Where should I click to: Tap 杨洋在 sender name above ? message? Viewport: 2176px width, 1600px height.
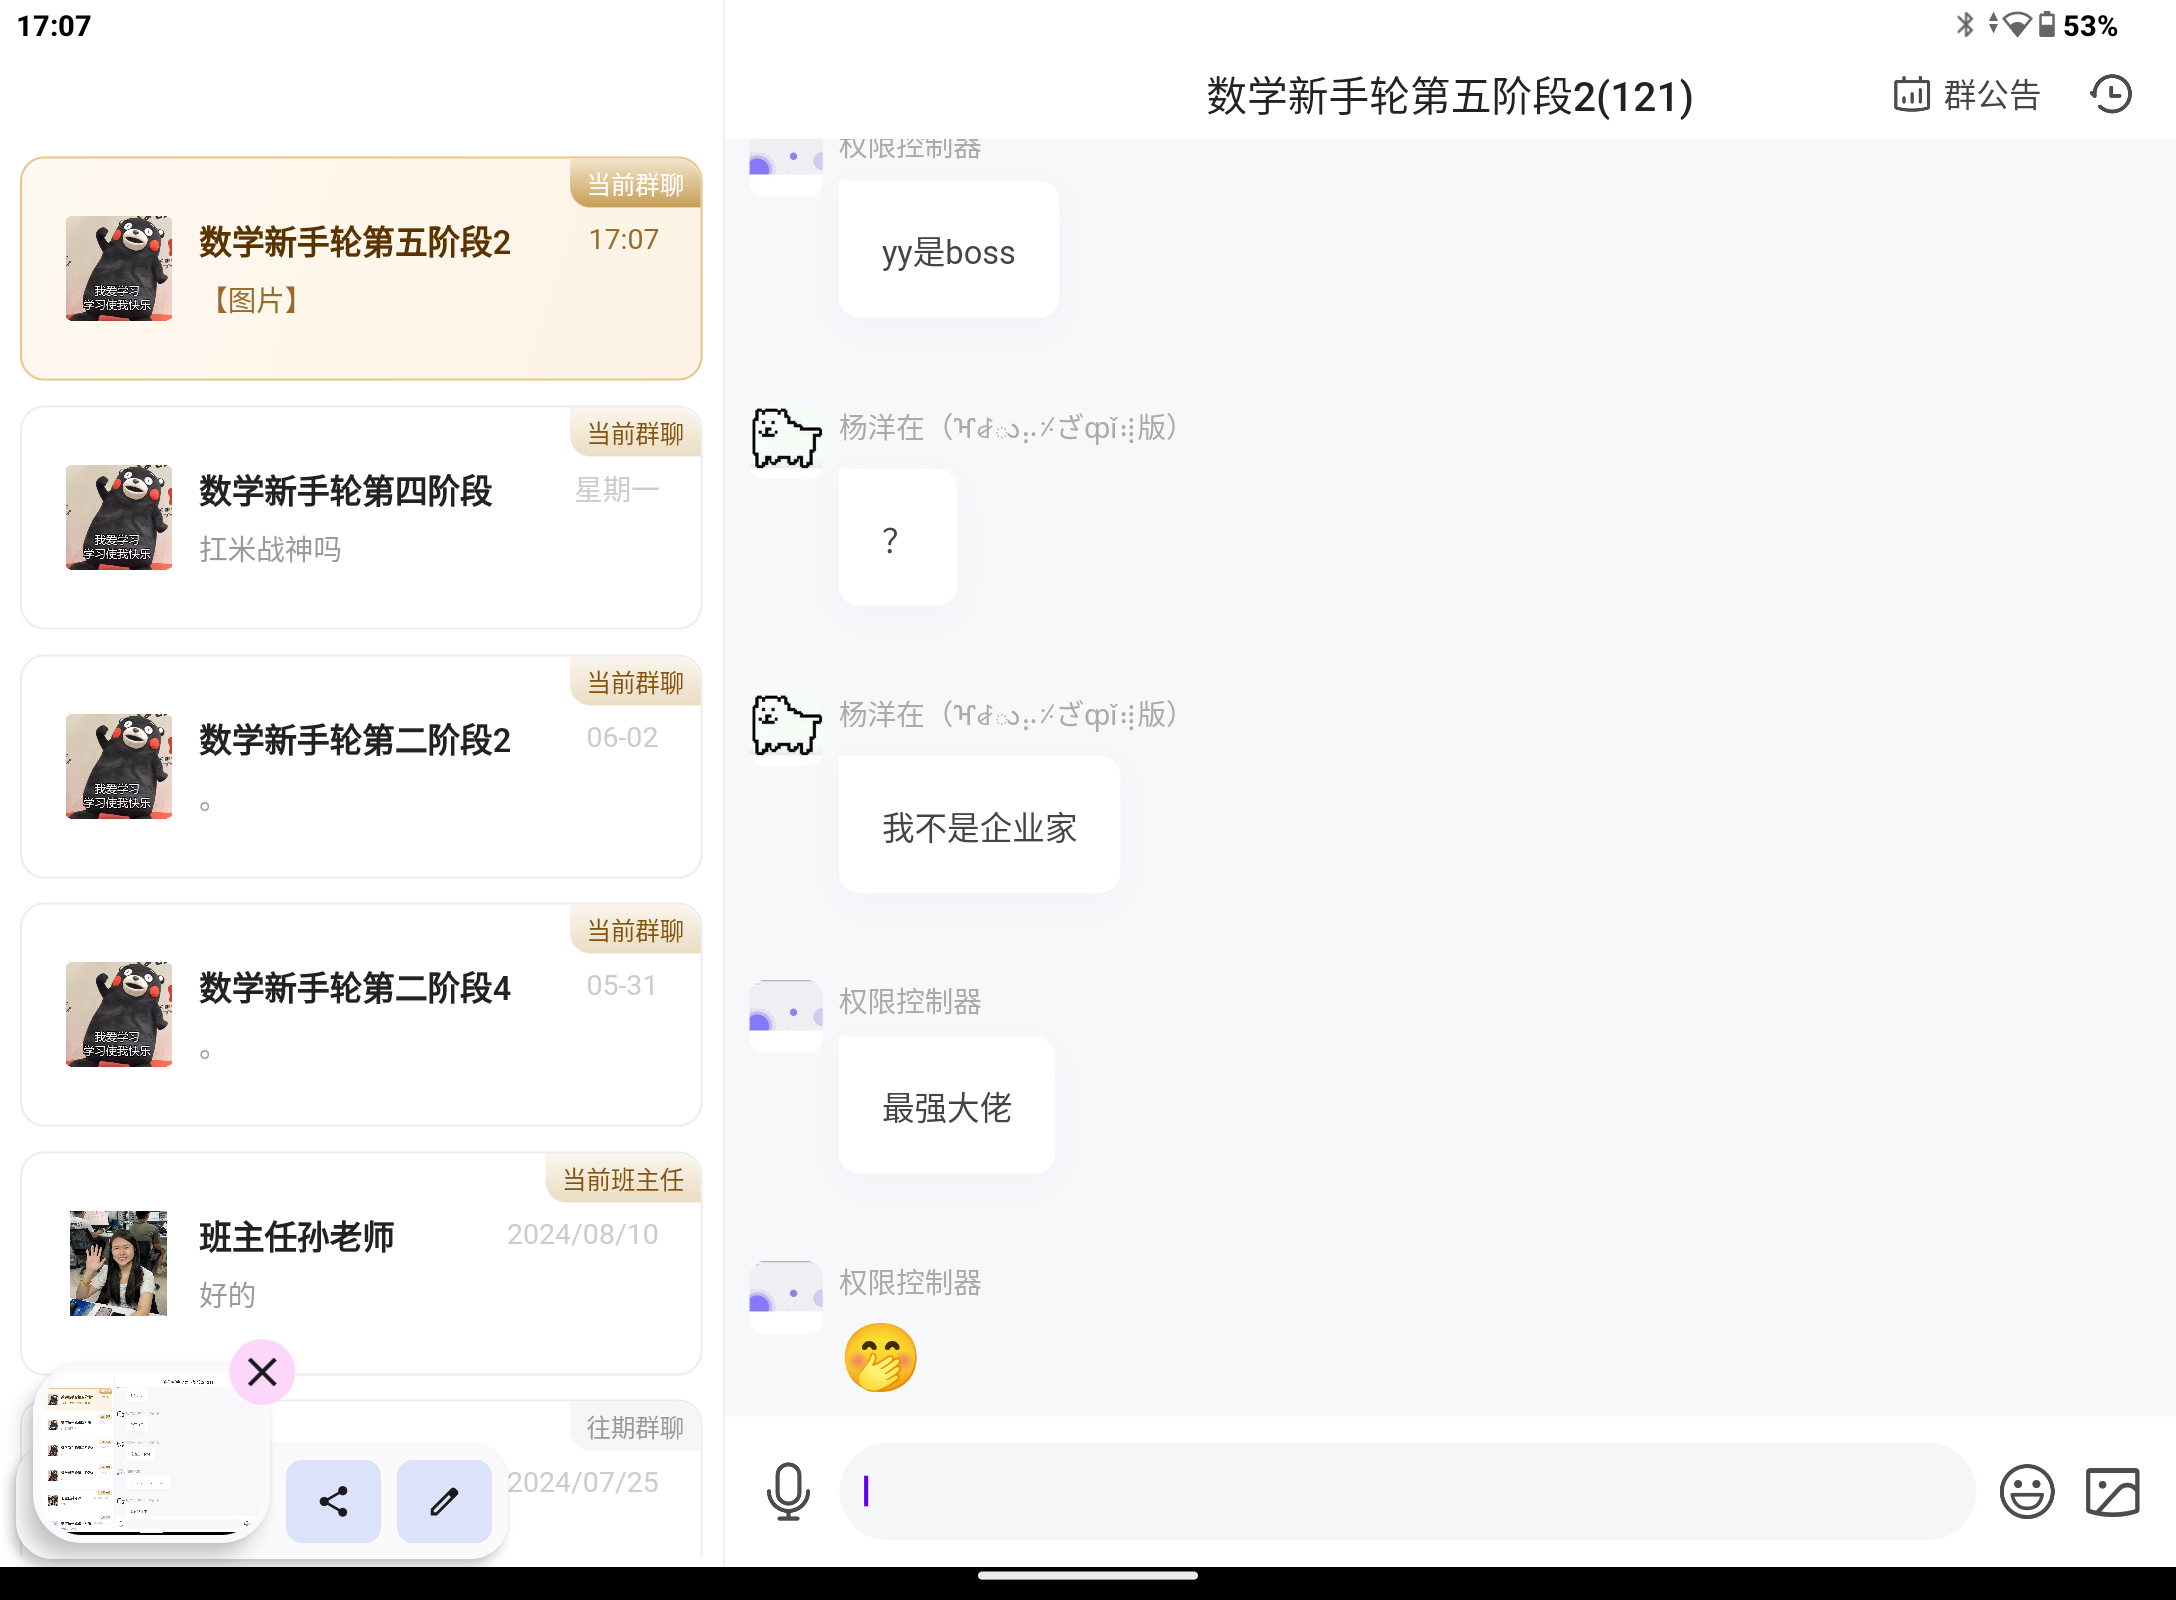click(x=1007, y=428)
